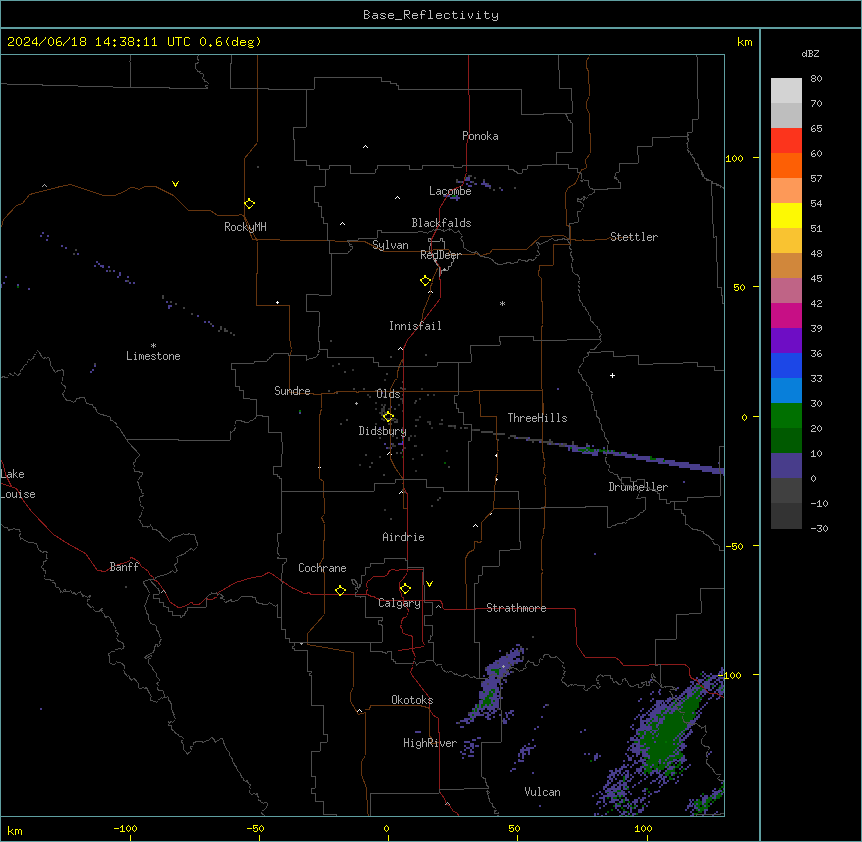Image resolution: width=862 pixels, height=842 pixels.
Task: Pick the magenta 42-39 dBZ legend swatch
Action: [786, 315]
